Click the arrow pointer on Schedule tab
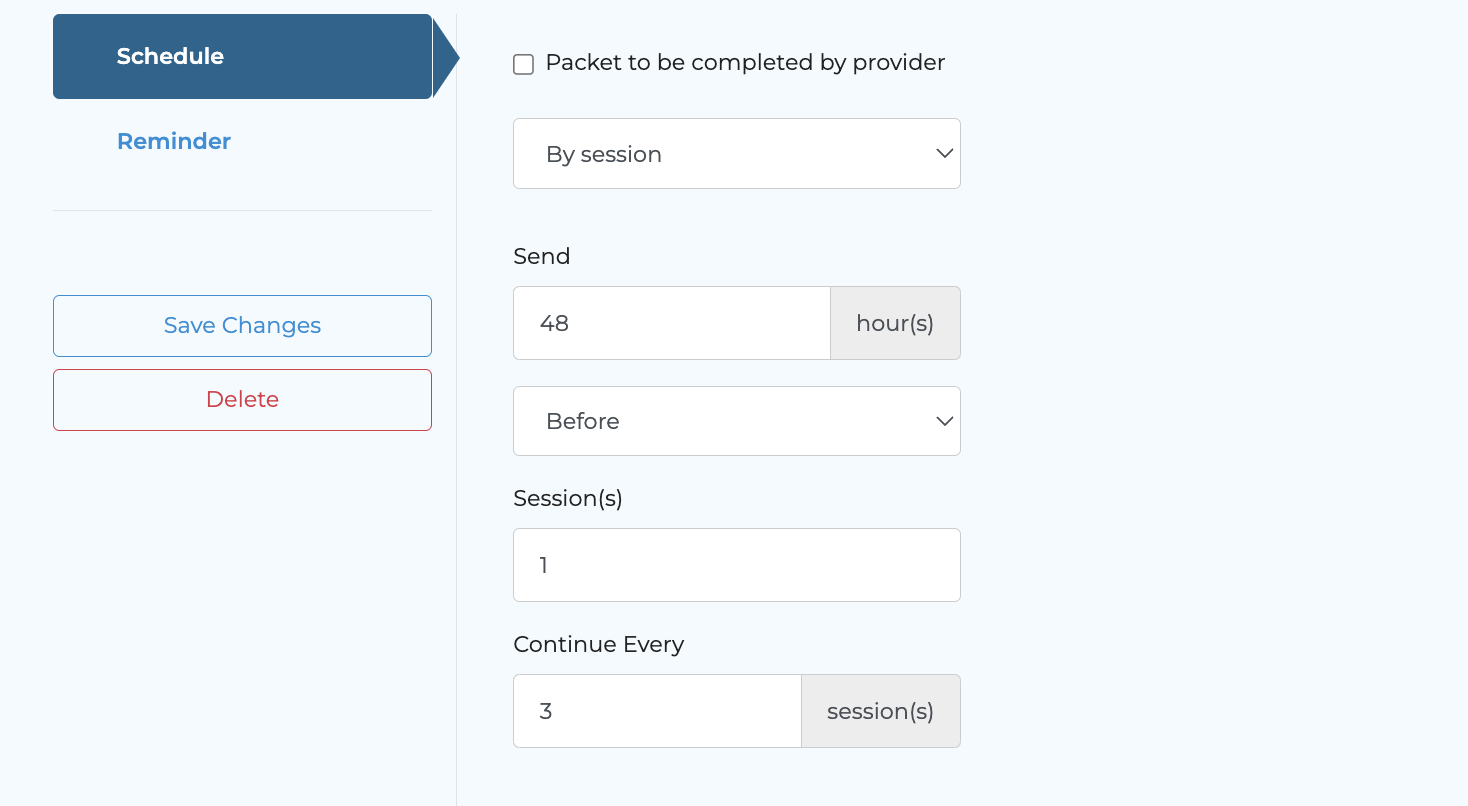The image size is (1468, 806). [x=446, y=57]
